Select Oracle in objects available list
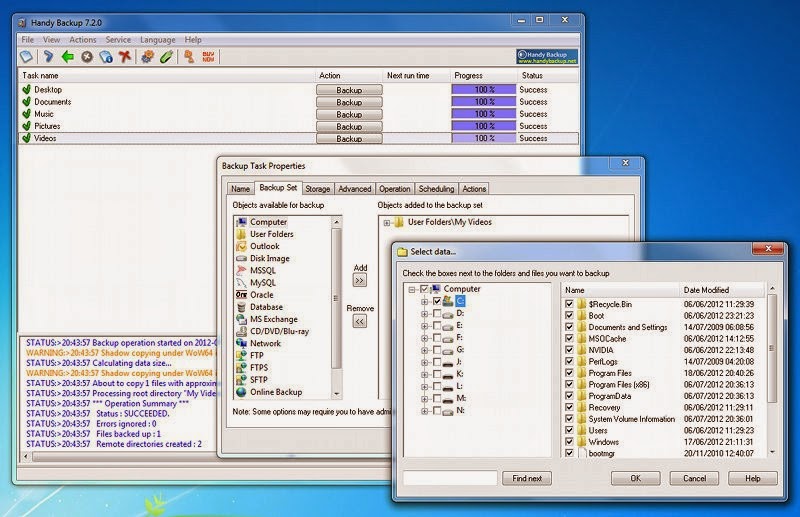Viewport: 800px width, 517px height. 262,295
